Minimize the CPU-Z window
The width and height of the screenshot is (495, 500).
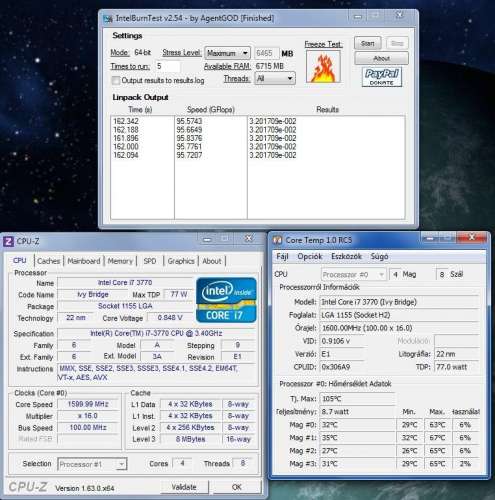click(x=207, y=239)
